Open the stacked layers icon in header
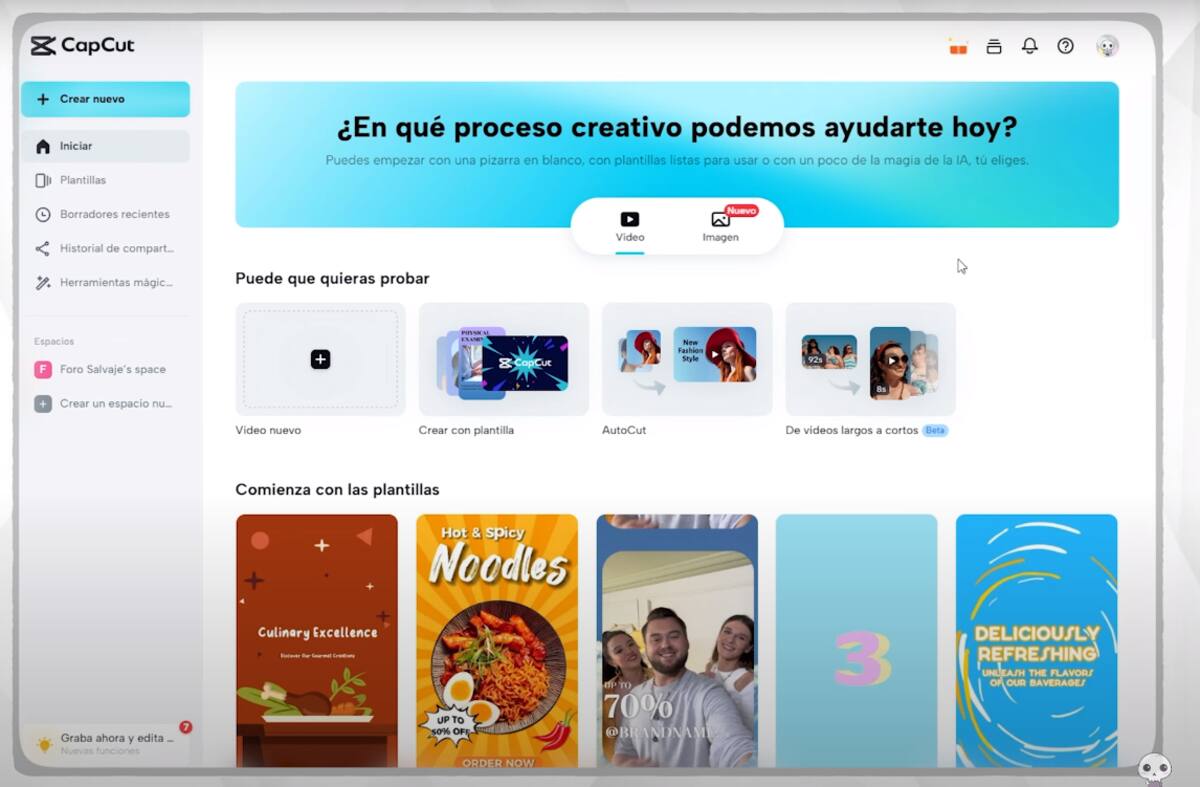The image size is (1200, 787). (993, 46)
